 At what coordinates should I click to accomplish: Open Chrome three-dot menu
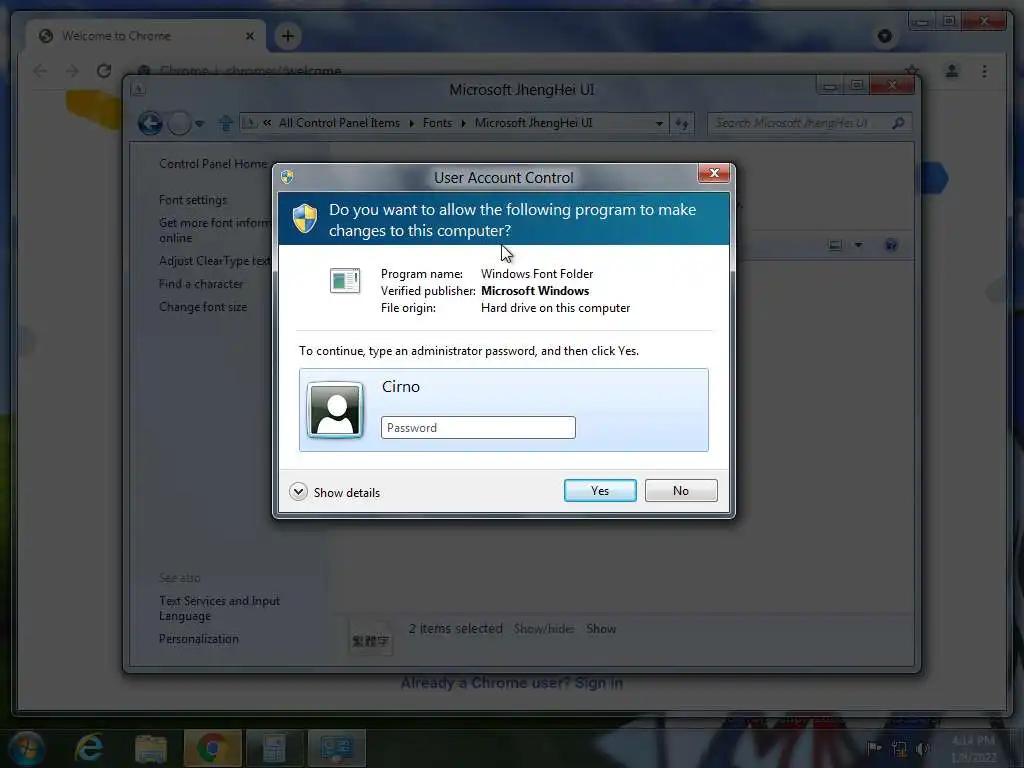click(x=984, y=71)
